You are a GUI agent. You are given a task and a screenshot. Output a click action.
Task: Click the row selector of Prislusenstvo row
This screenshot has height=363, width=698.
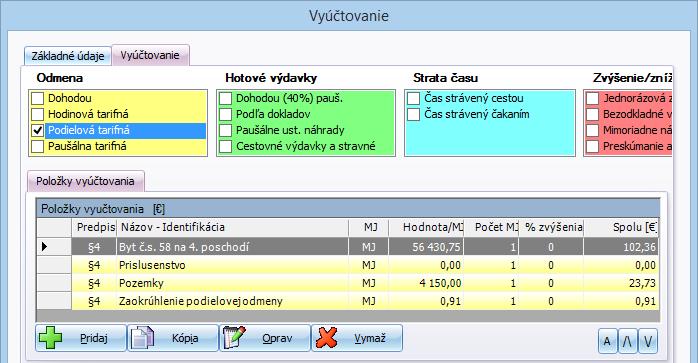click(x=54, y=265)
